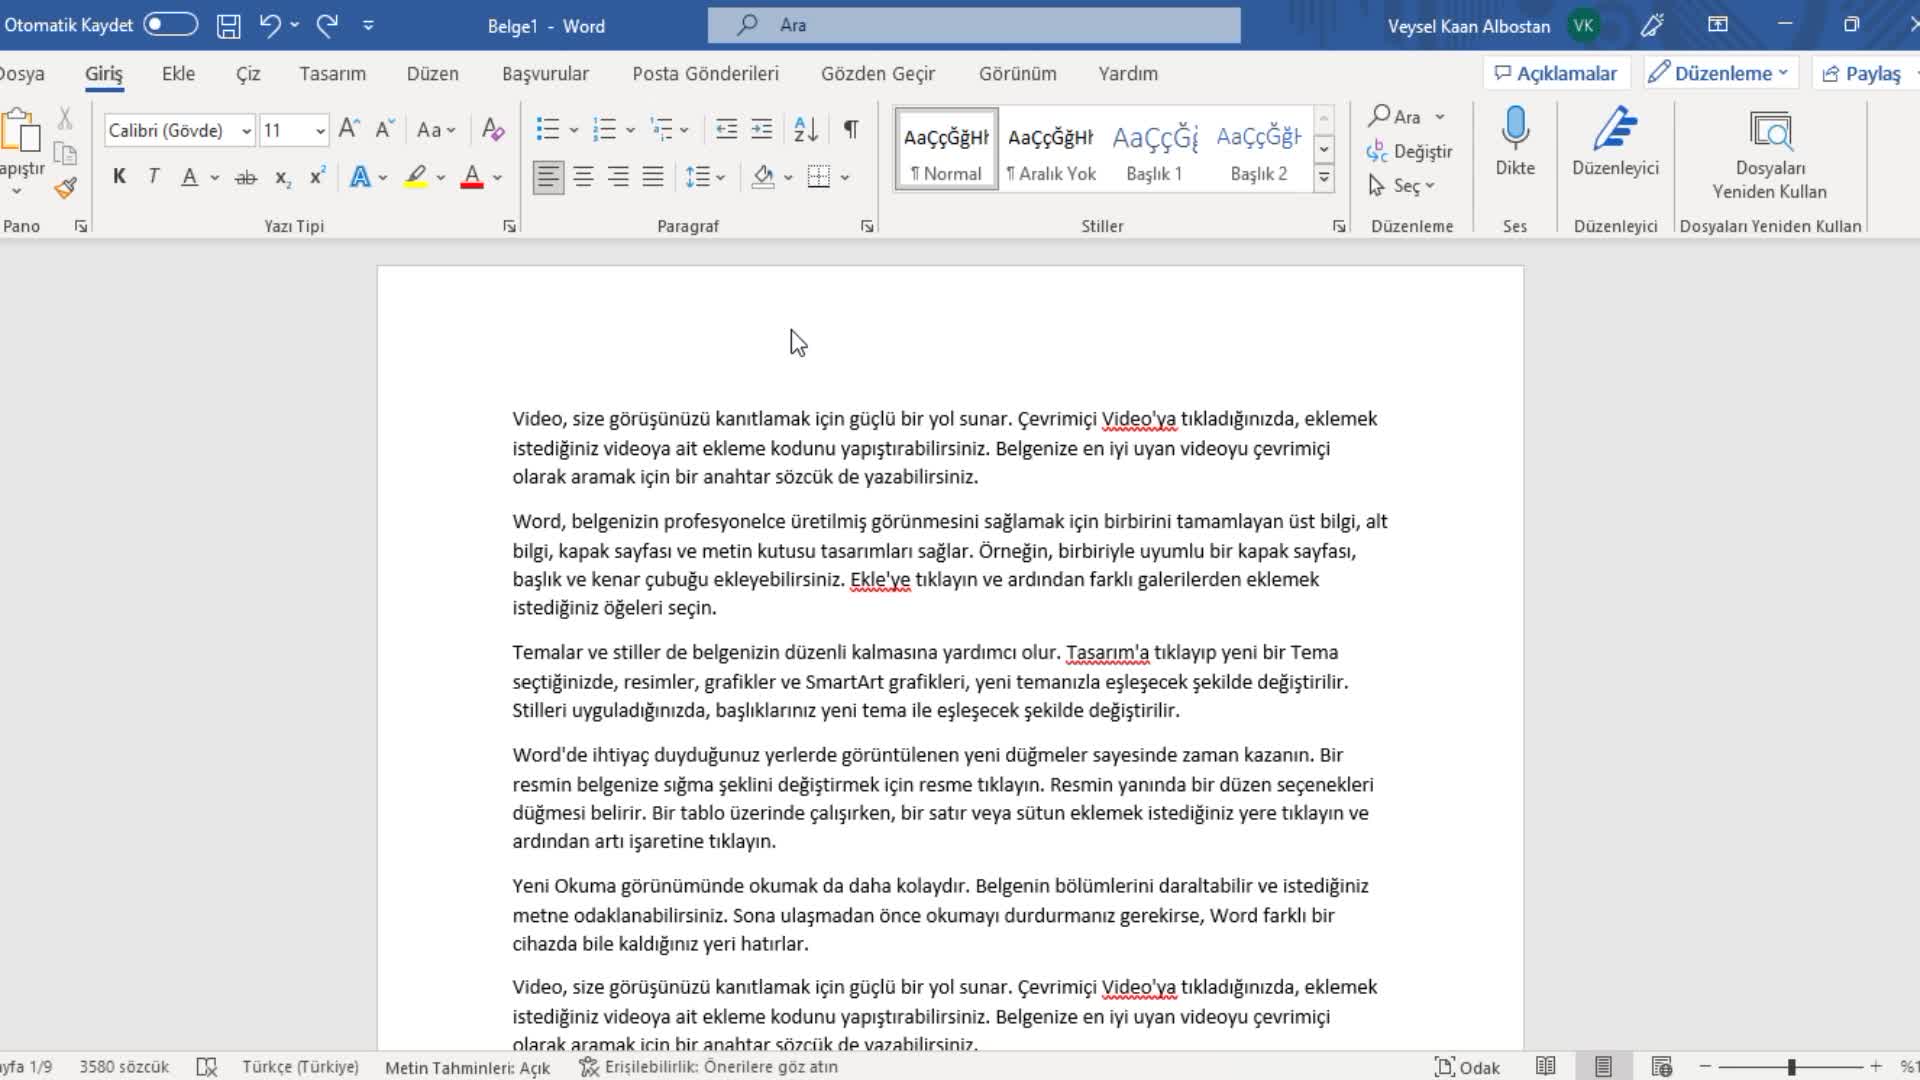This screenshot has height=1080, width=1920.
Task: Click the Paylaş share button
Action: [1862, 73]
